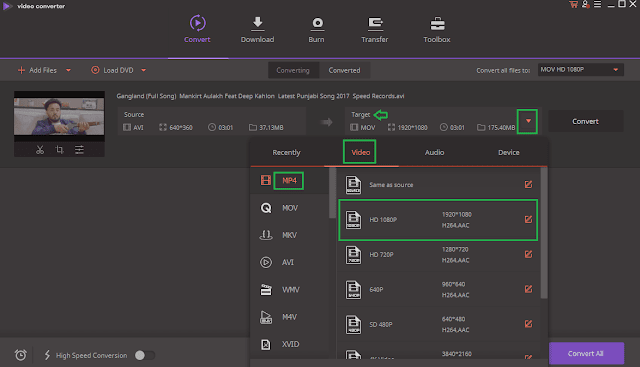Switch to the Recently tab
The width and height of the screenshot is (640, 367).
pyautogui.click(x=286, y=152)
